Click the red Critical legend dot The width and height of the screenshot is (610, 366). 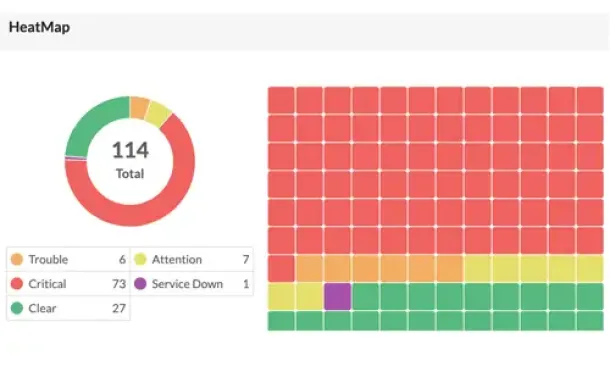pyautogui.click(x=17, y=284)
